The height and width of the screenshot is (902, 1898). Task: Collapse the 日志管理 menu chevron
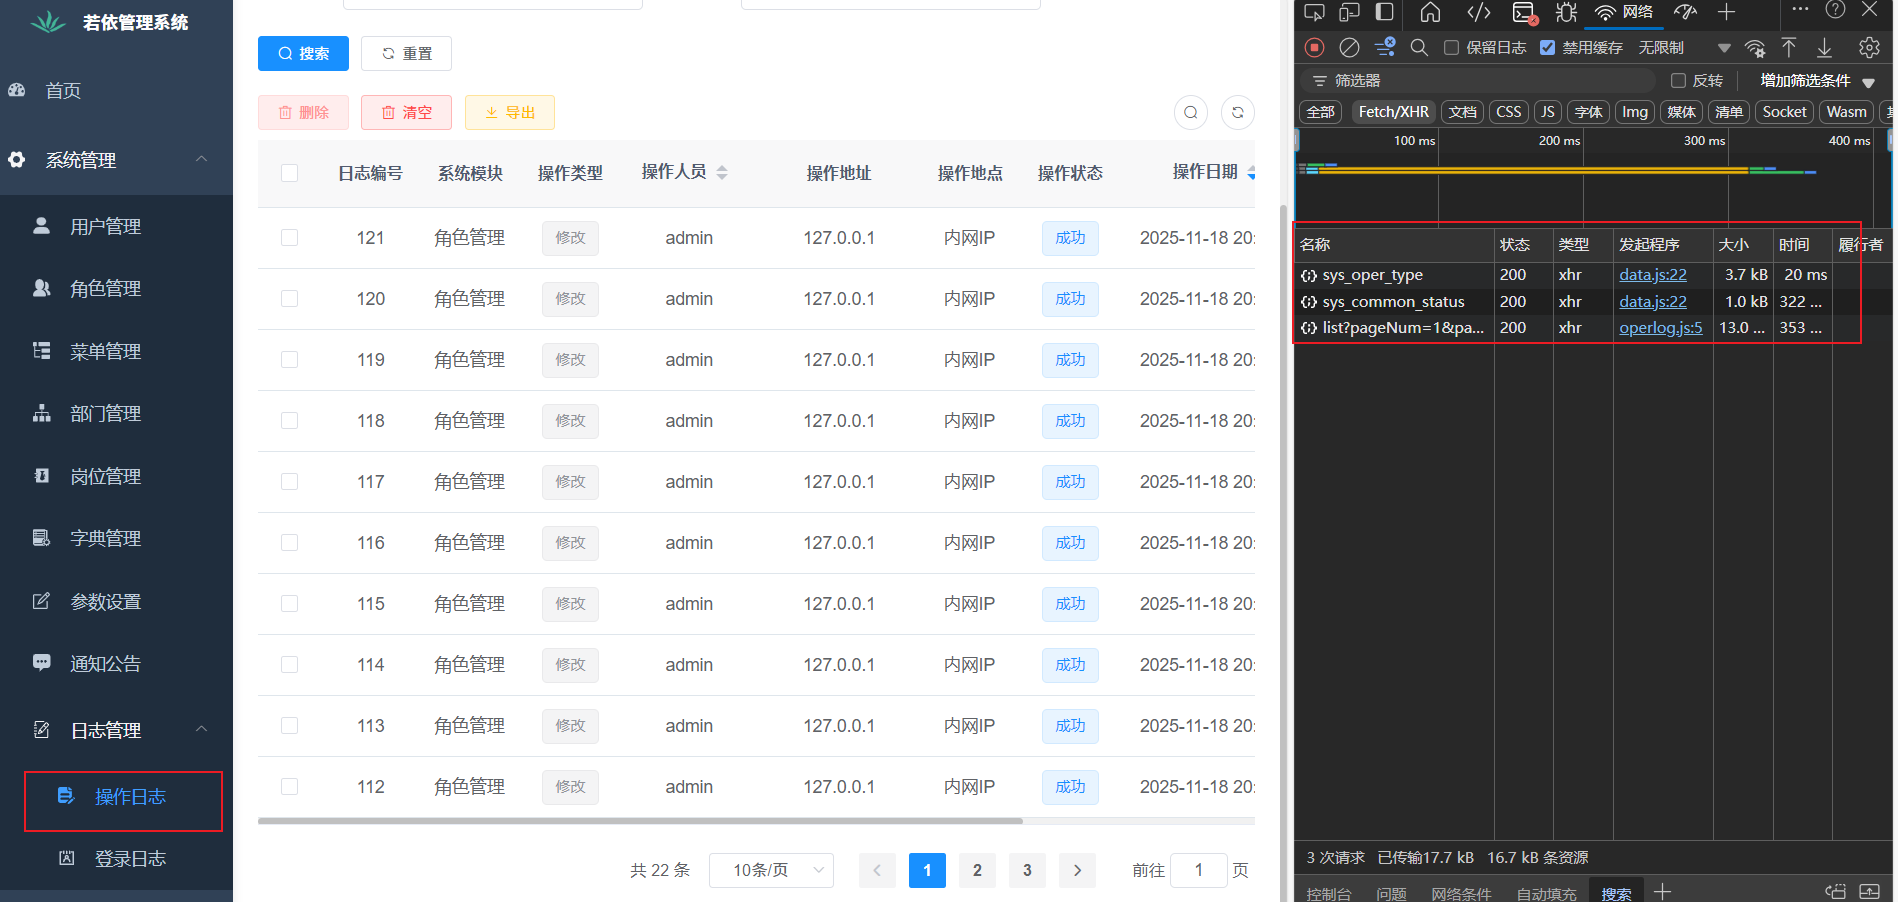pos(201,729)
